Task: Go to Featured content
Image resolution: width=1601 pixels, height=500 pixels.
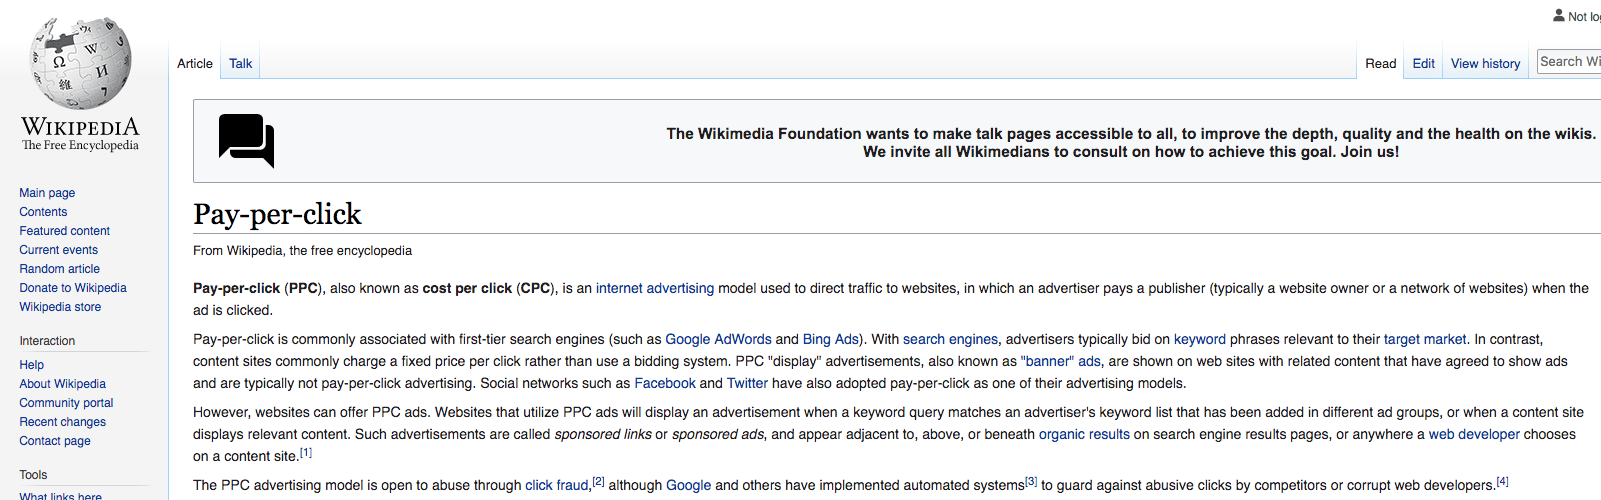Action: click(64, 231)
